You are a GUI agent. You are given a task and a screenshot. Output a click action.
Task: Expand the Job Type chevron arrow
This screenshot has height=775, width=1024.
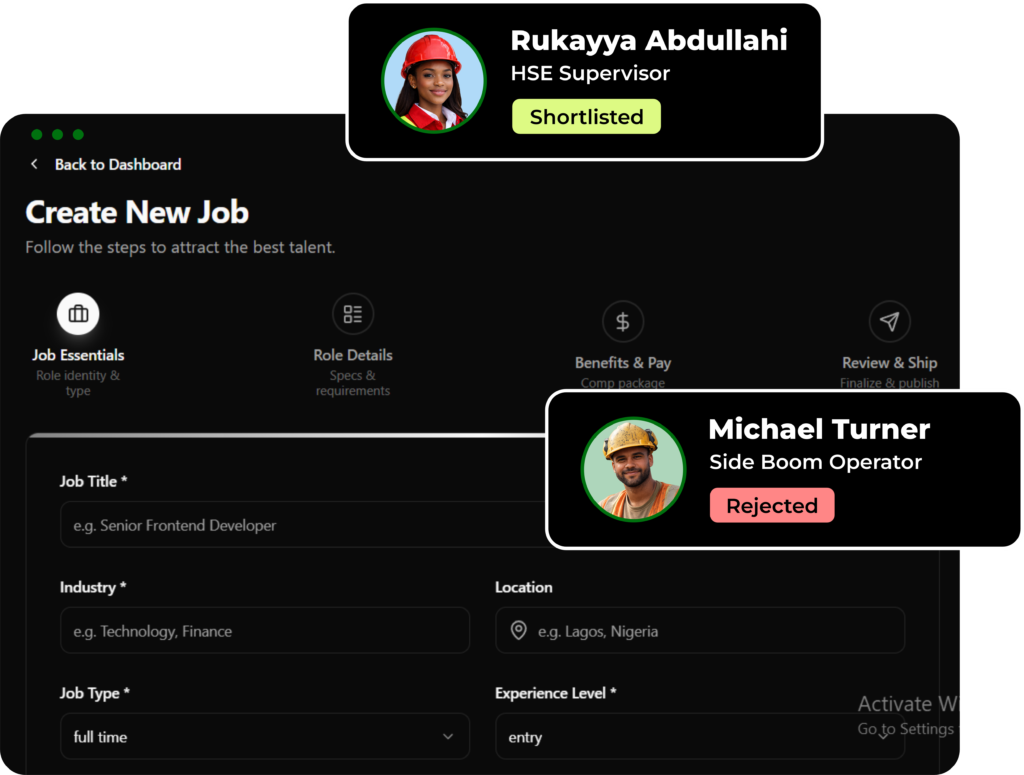tap(447, 737)
